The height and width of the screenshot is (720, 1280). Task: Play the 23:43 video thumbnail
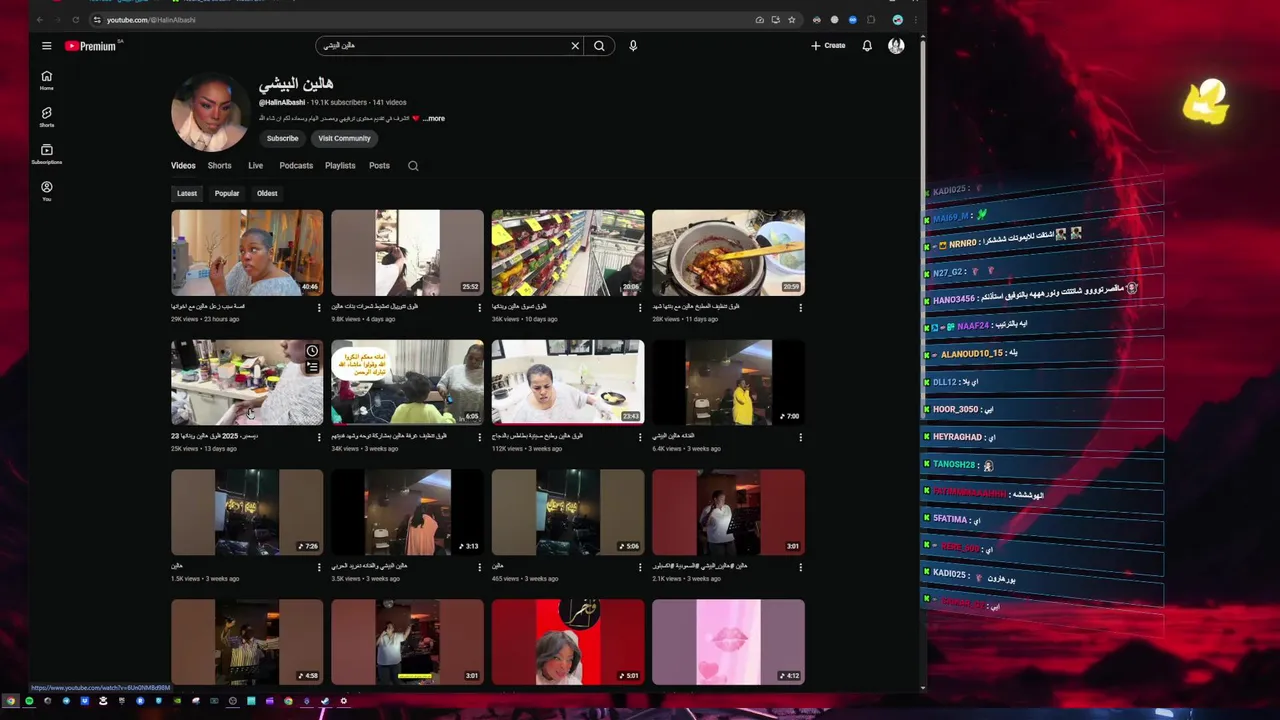(x=568, y=383)
